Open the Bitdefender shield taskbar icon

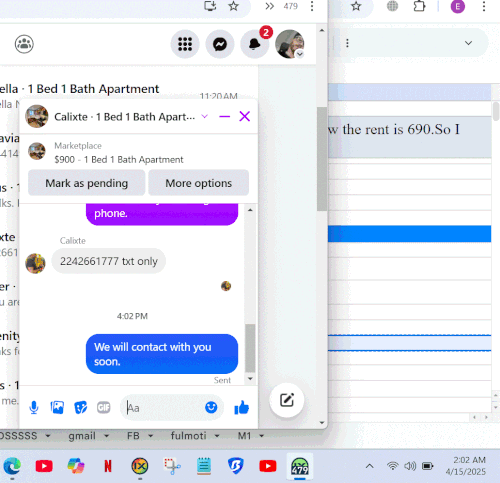(x=236, y=466)
